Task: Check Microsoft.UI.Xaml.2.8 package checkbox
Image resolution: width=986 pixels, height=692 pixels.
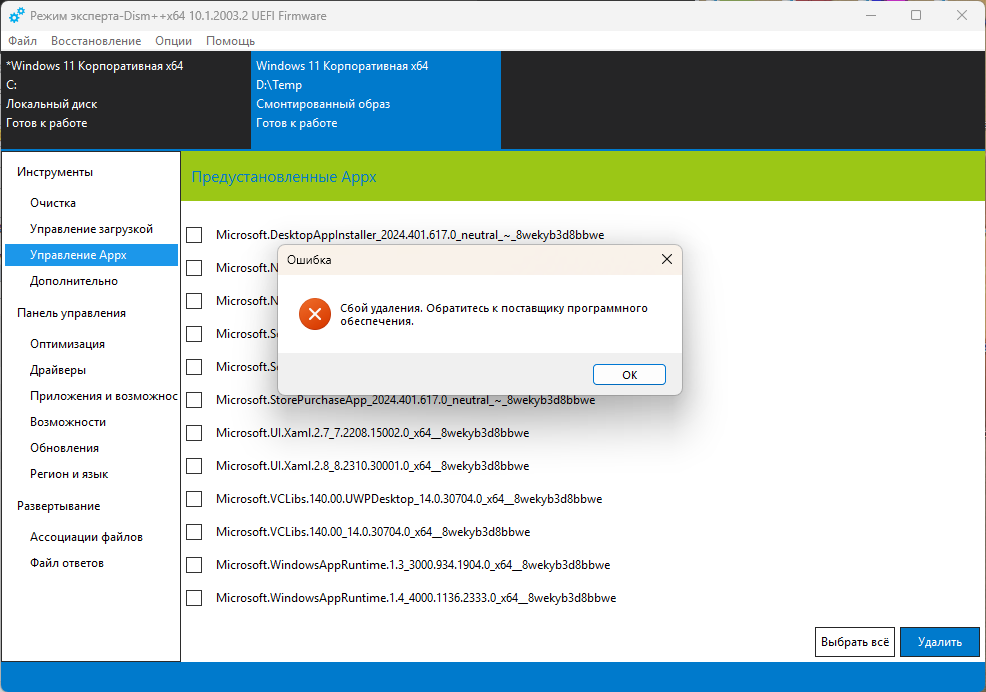Action: pyautogui.click(x=194, y=466)
